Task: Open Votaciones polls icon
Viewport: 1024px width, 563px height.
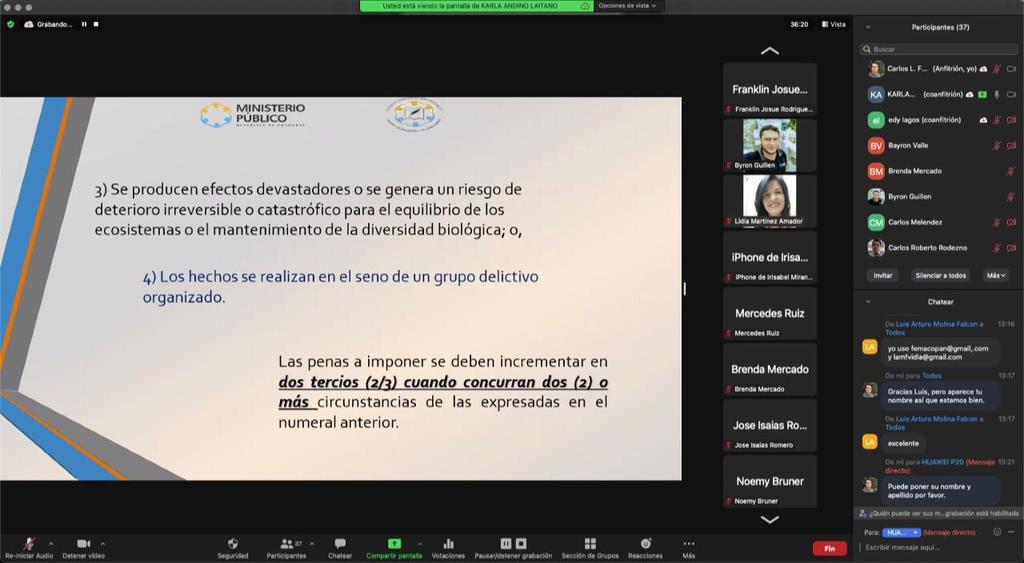Action: [448, 543]
